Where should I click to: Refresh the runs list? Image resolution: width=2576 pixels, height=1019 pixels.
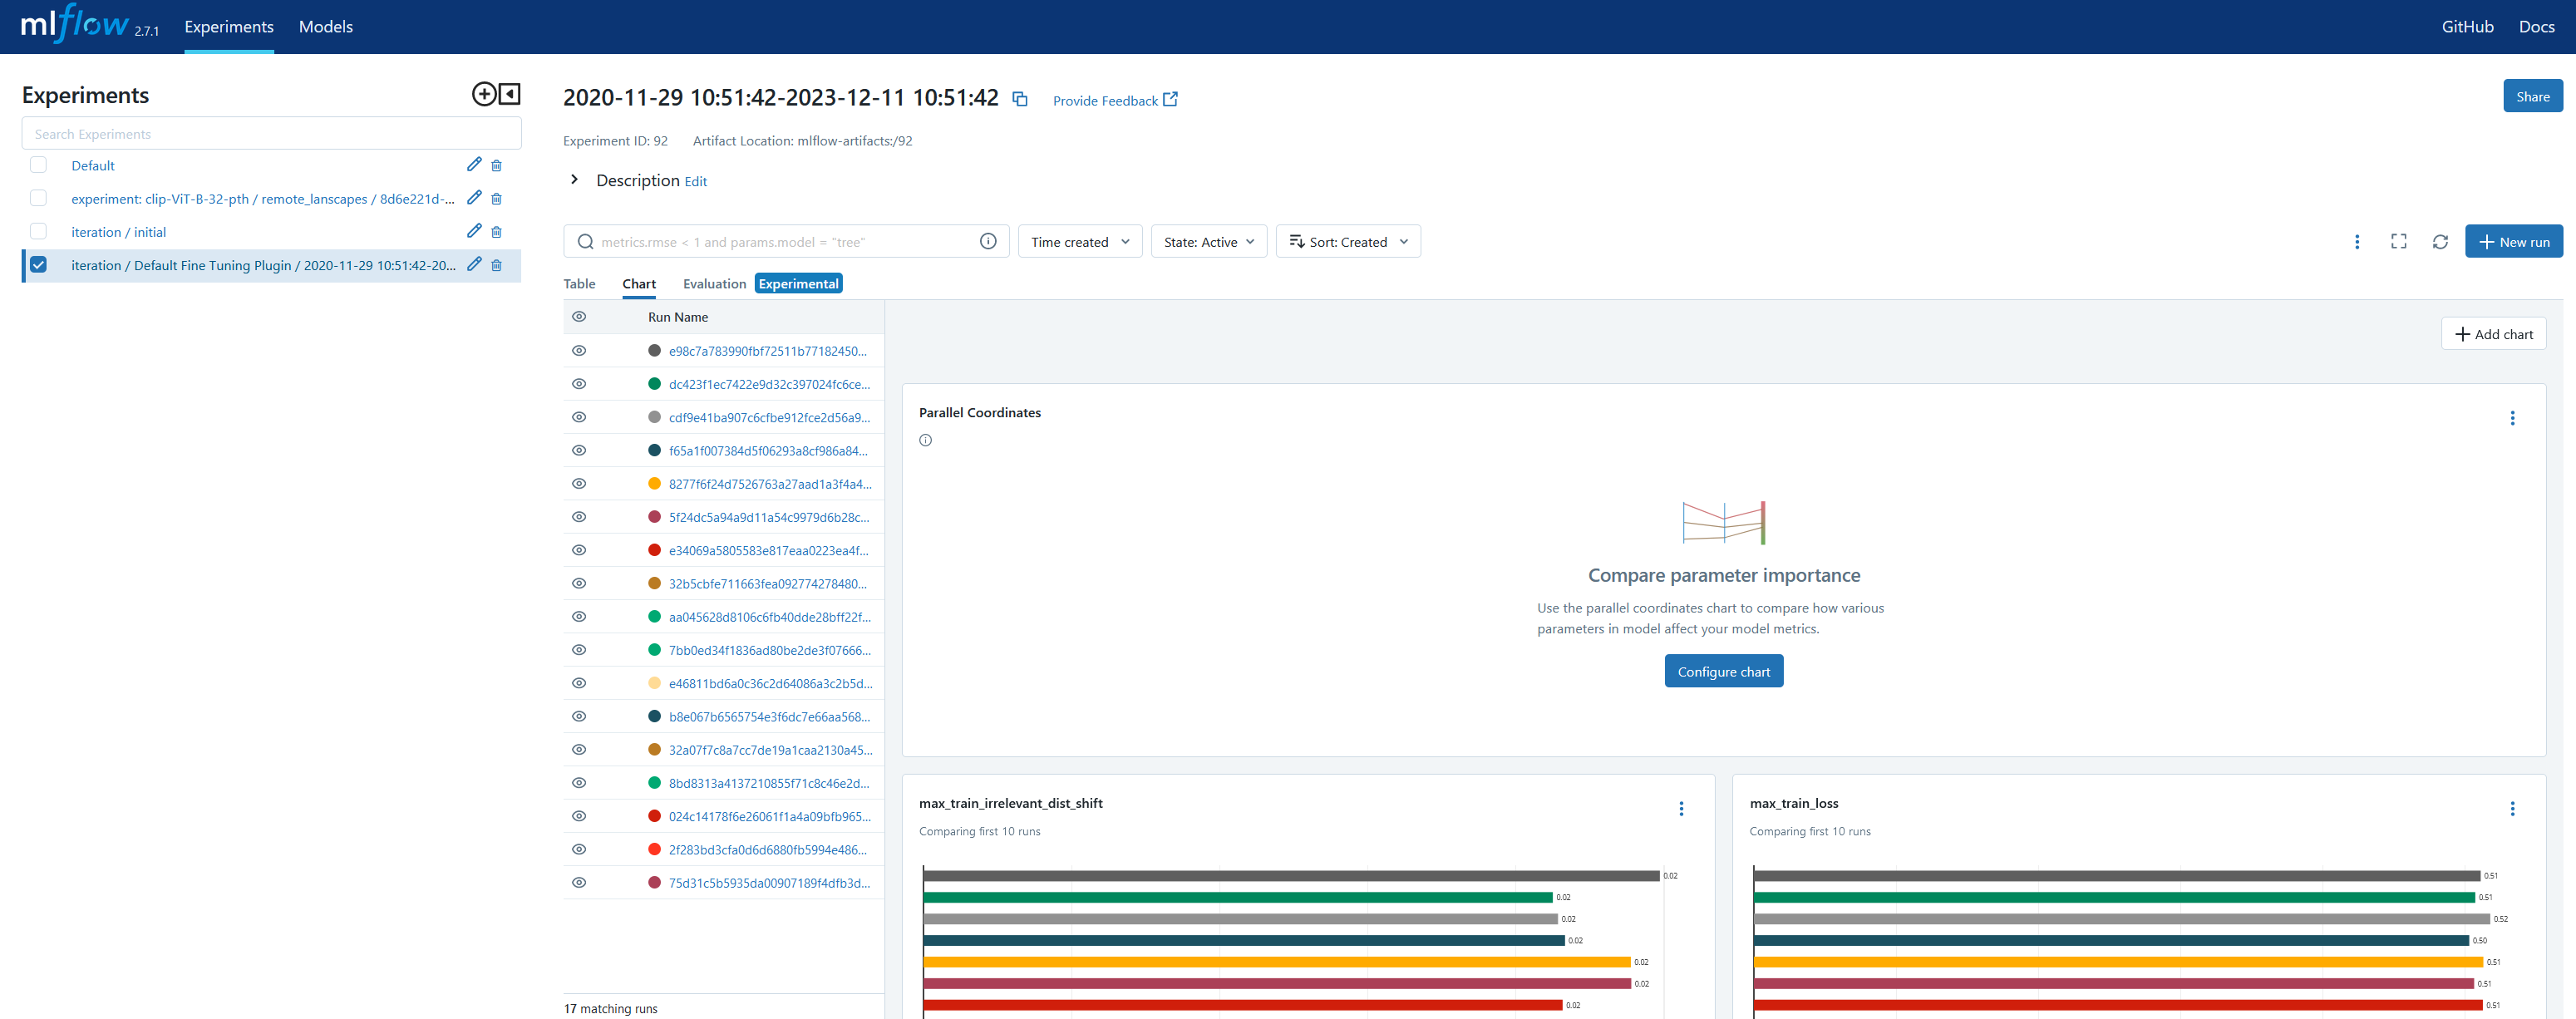(2440, 242)
